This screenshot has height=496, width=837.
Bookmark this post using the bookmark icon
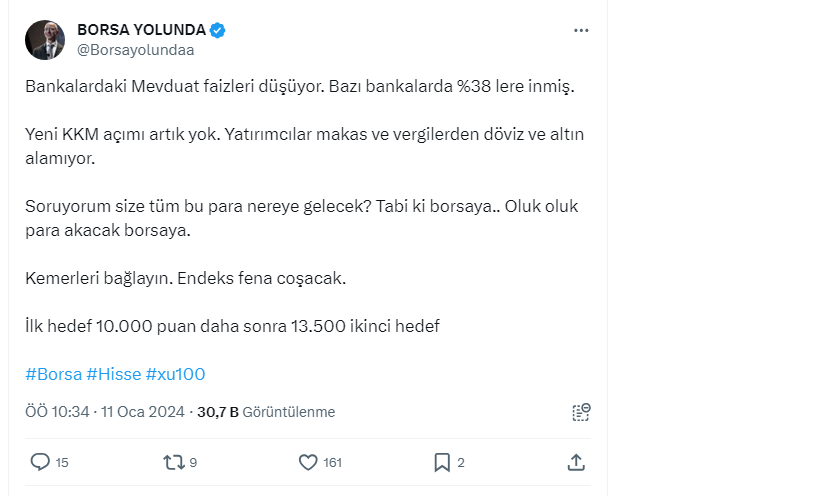(441, 462)
